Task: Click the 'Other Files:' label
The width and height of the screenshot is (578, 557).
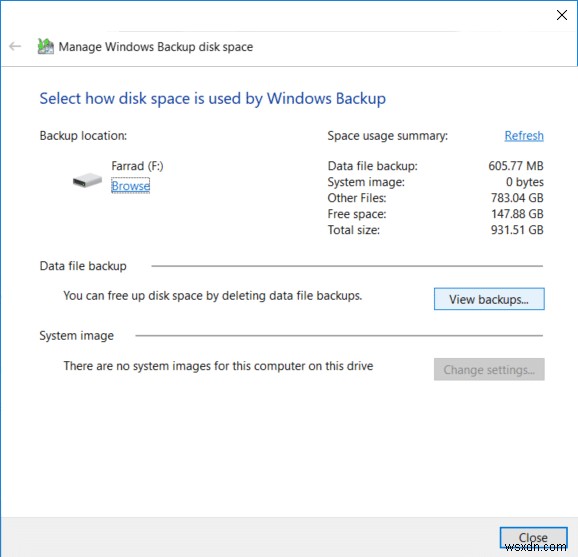Action: [357, 198]
